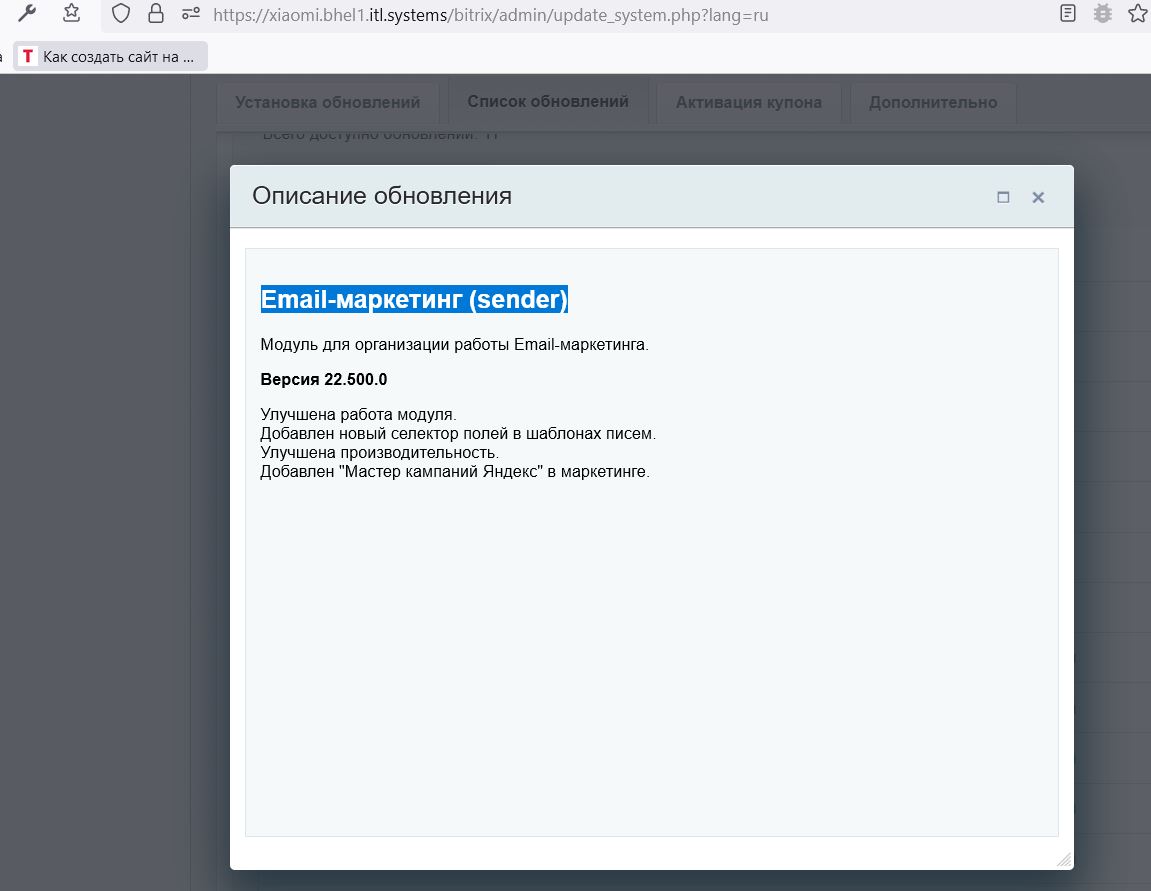Switch to 'Активация купона' tab
Image resolution: width=1151 pixels, height=891 pixels.
749,102
